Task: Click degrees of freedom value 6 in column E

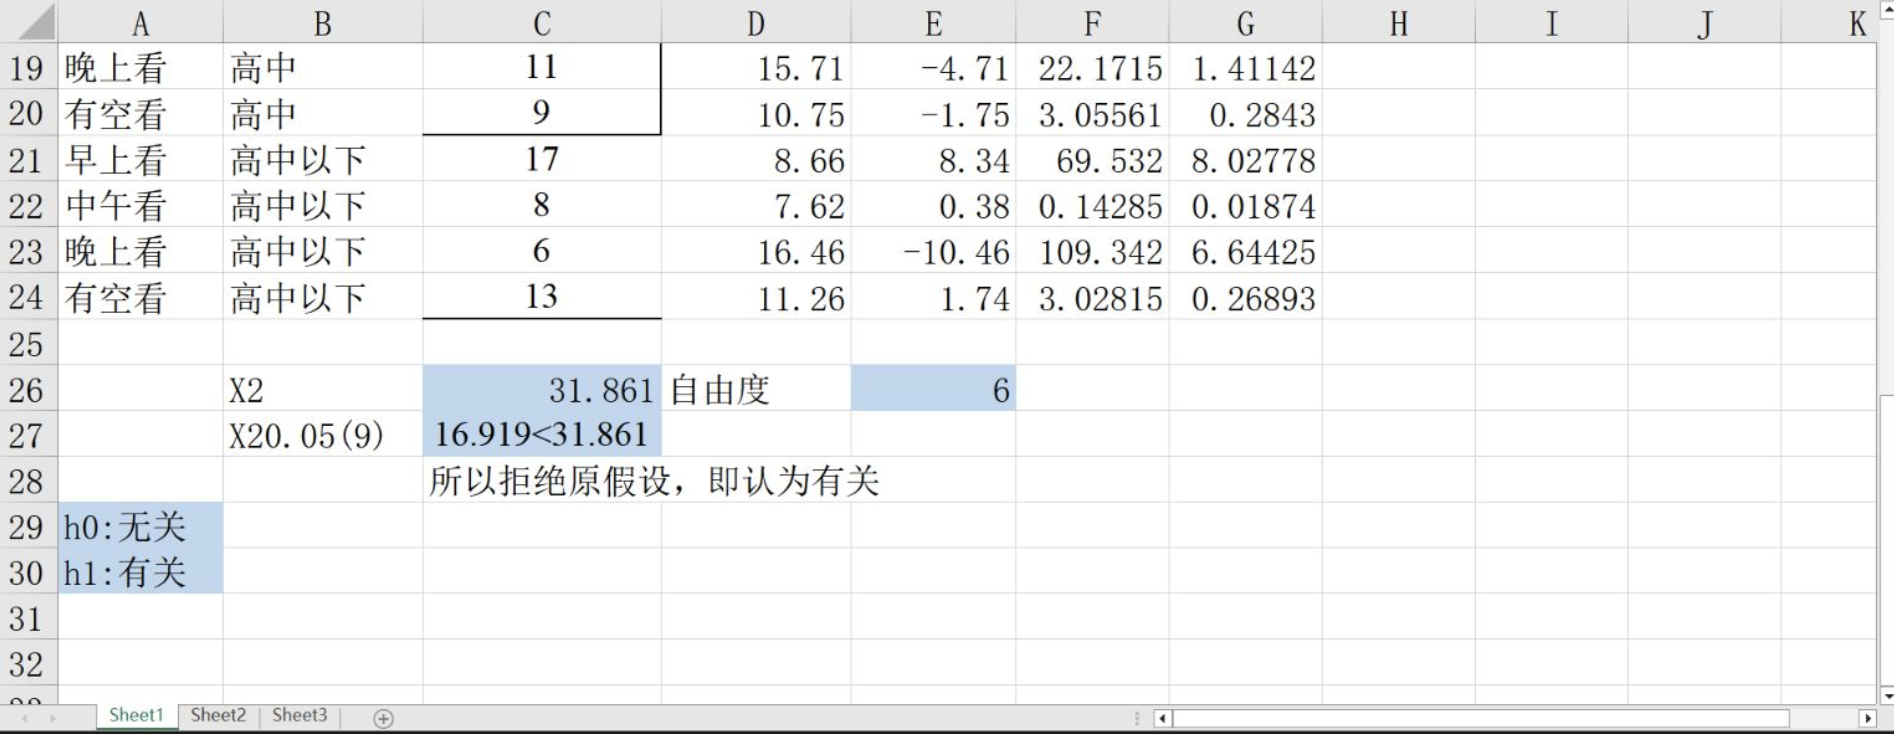Action: tap(933, 389)
